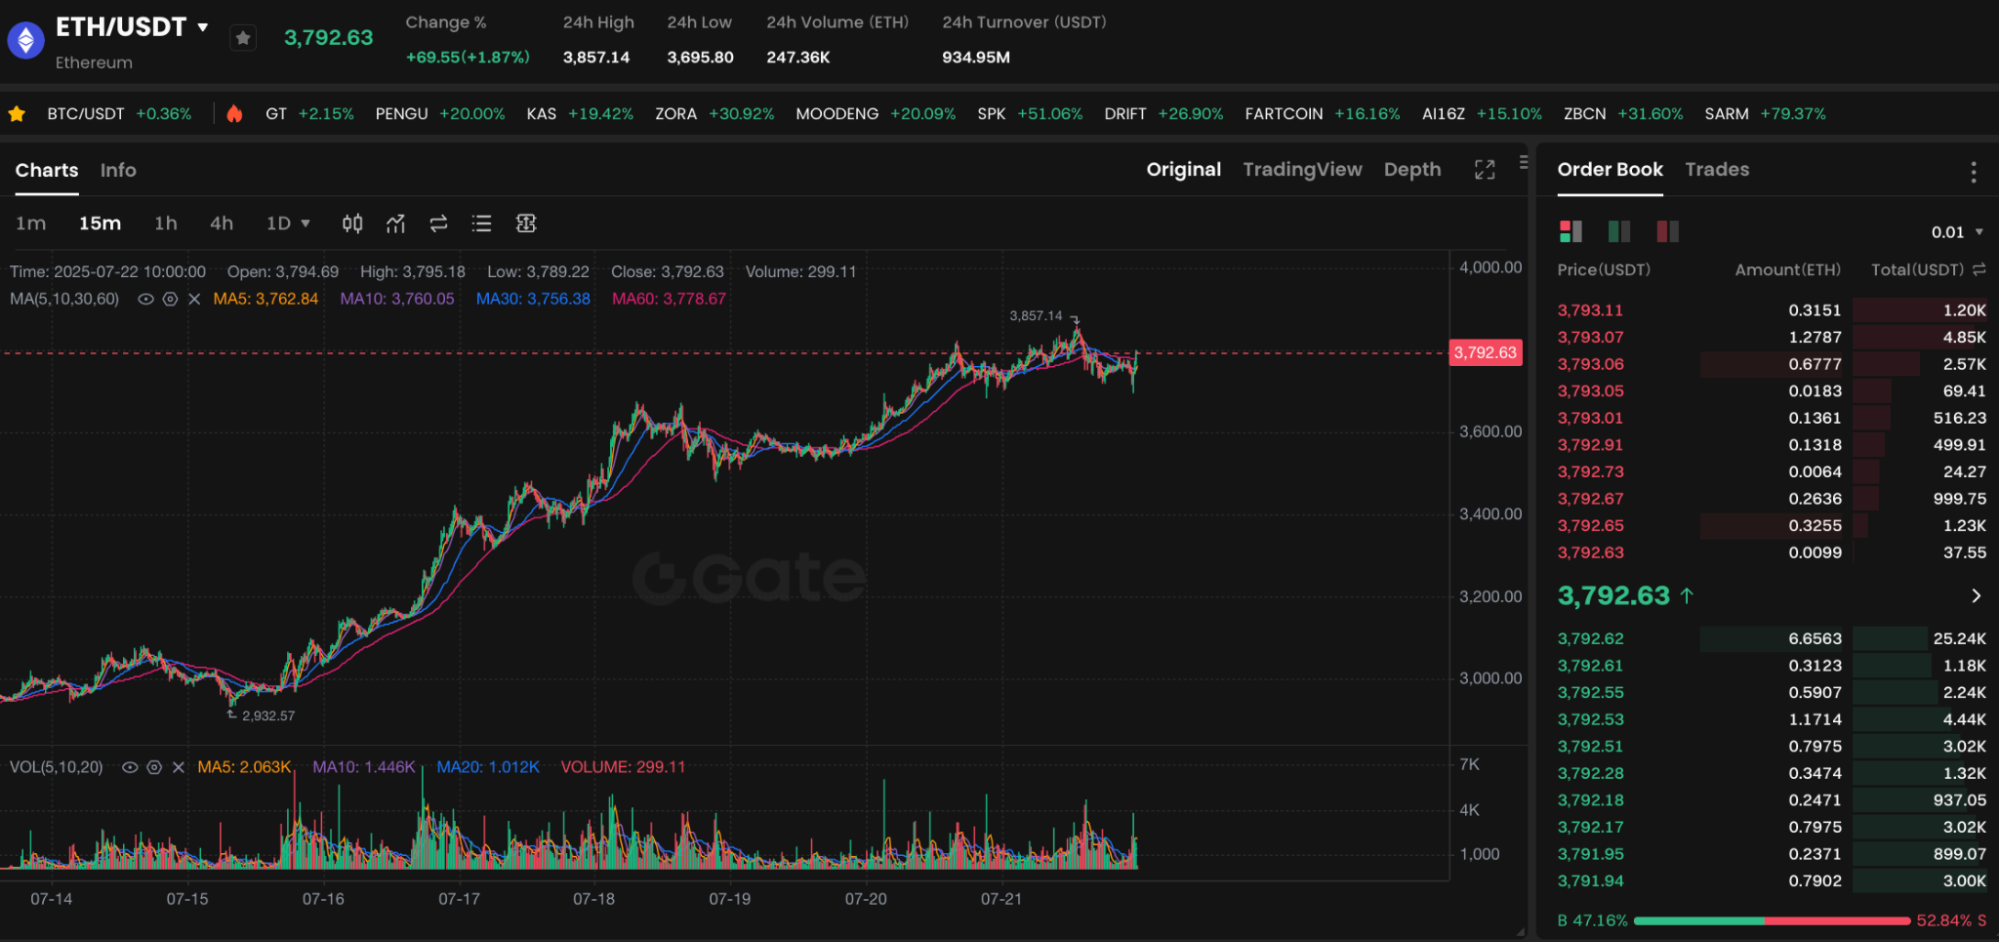Open PENGU ticker link

[x=440, y=114]
